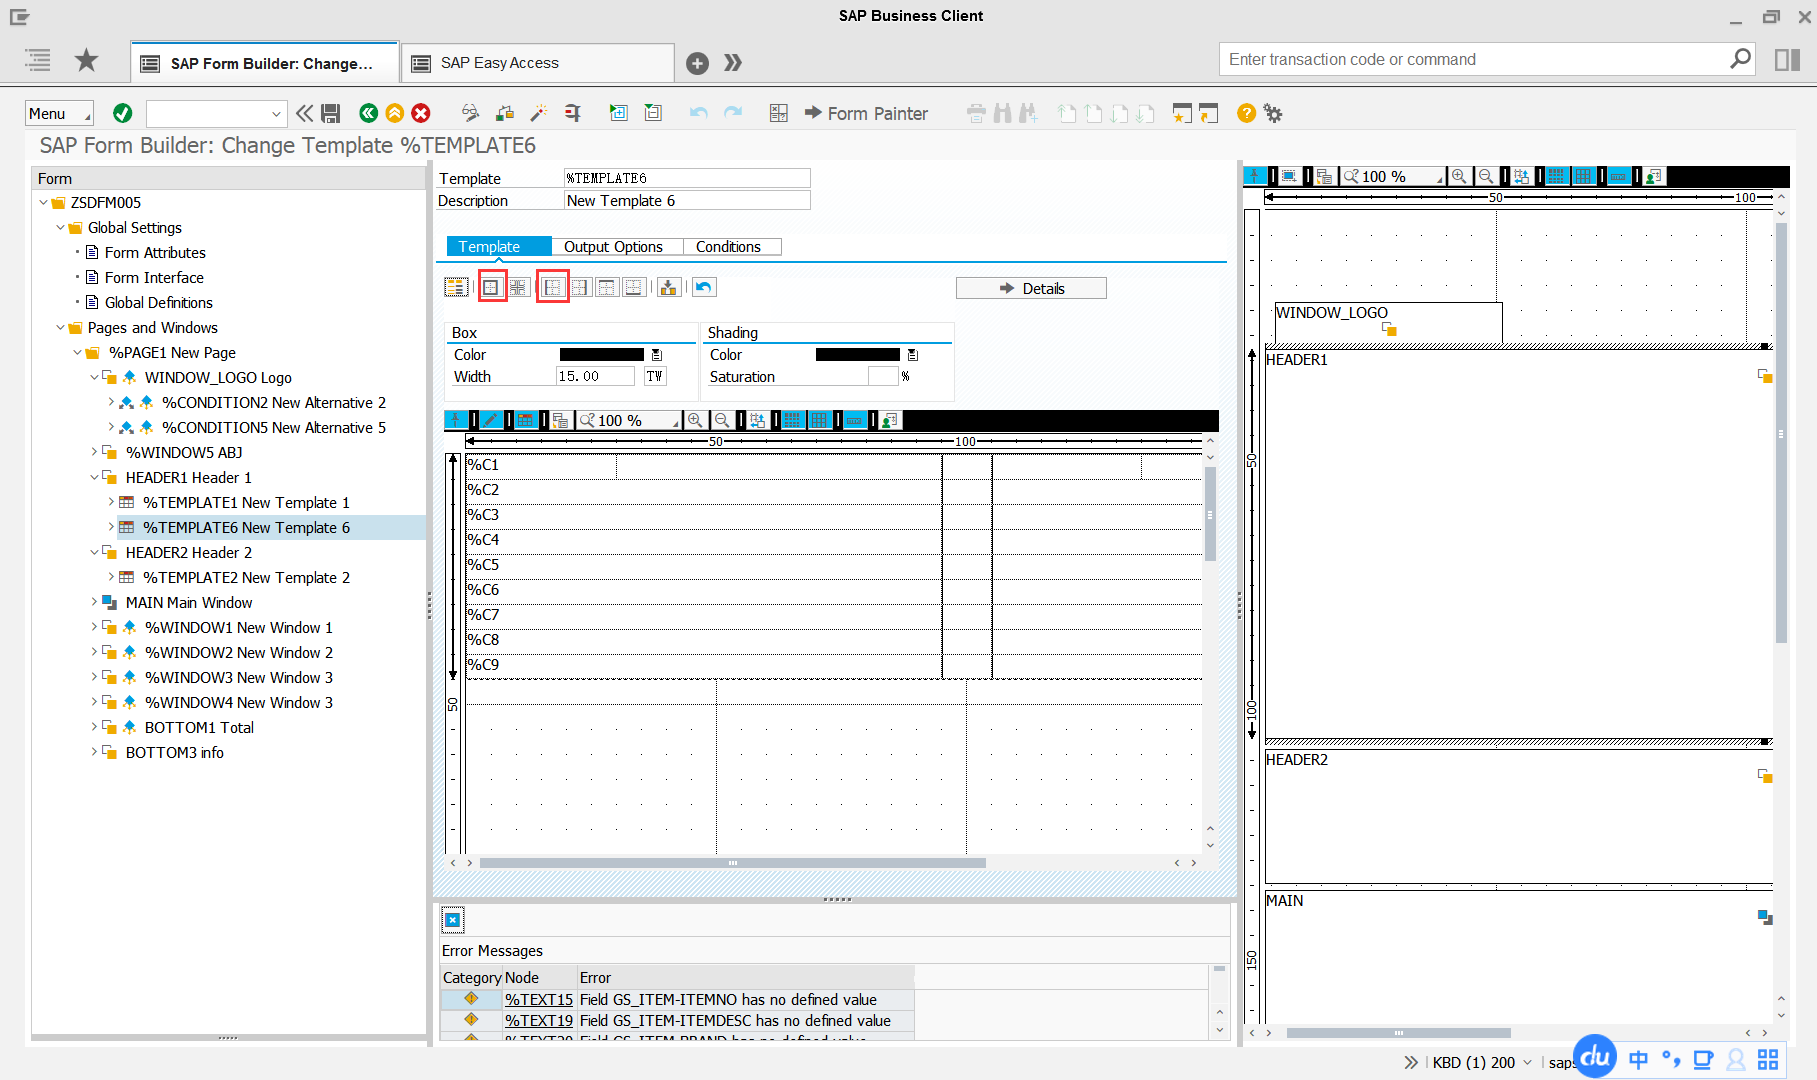Select the SAP Form Builder: Change tab
1817x1080 pixels.
point(265,63)
